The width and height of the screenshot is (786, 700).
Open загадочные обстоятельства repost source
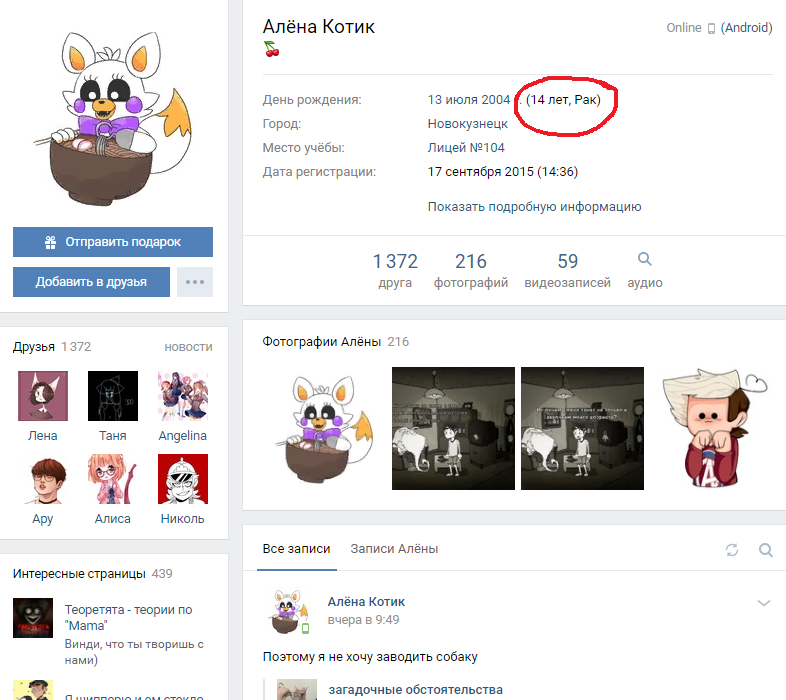click(x=416, y=690)
